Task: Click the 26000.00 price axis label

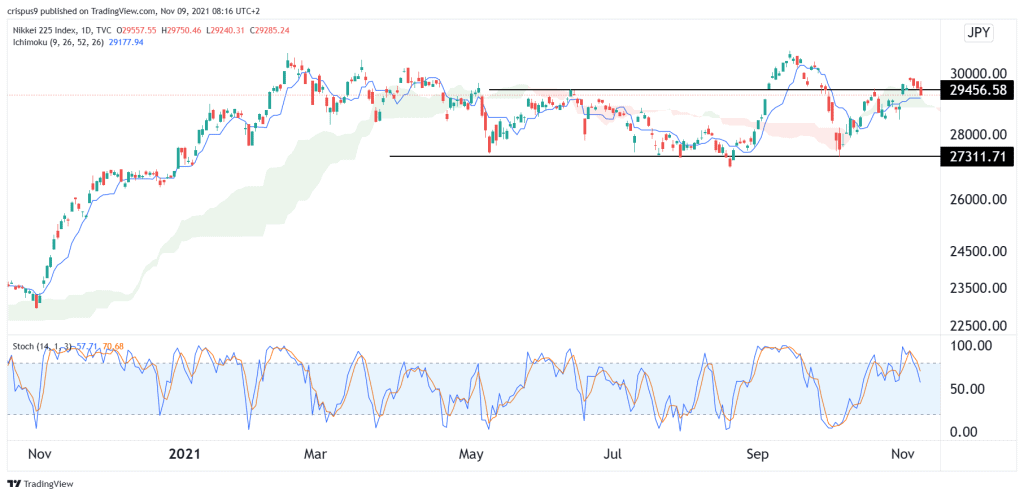Action: pyautogui.click(x=977, y=200)
